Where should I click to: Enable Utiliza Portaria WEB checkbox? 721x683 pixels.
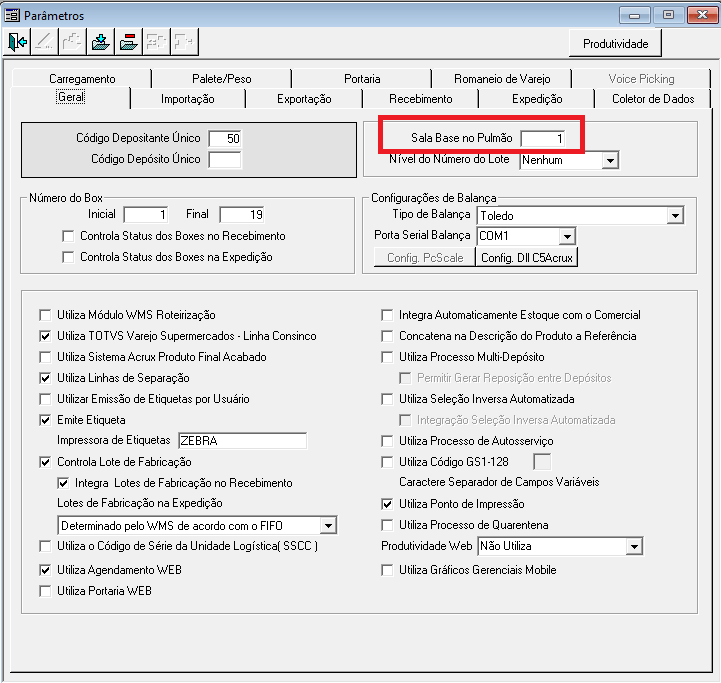point(45,591)
